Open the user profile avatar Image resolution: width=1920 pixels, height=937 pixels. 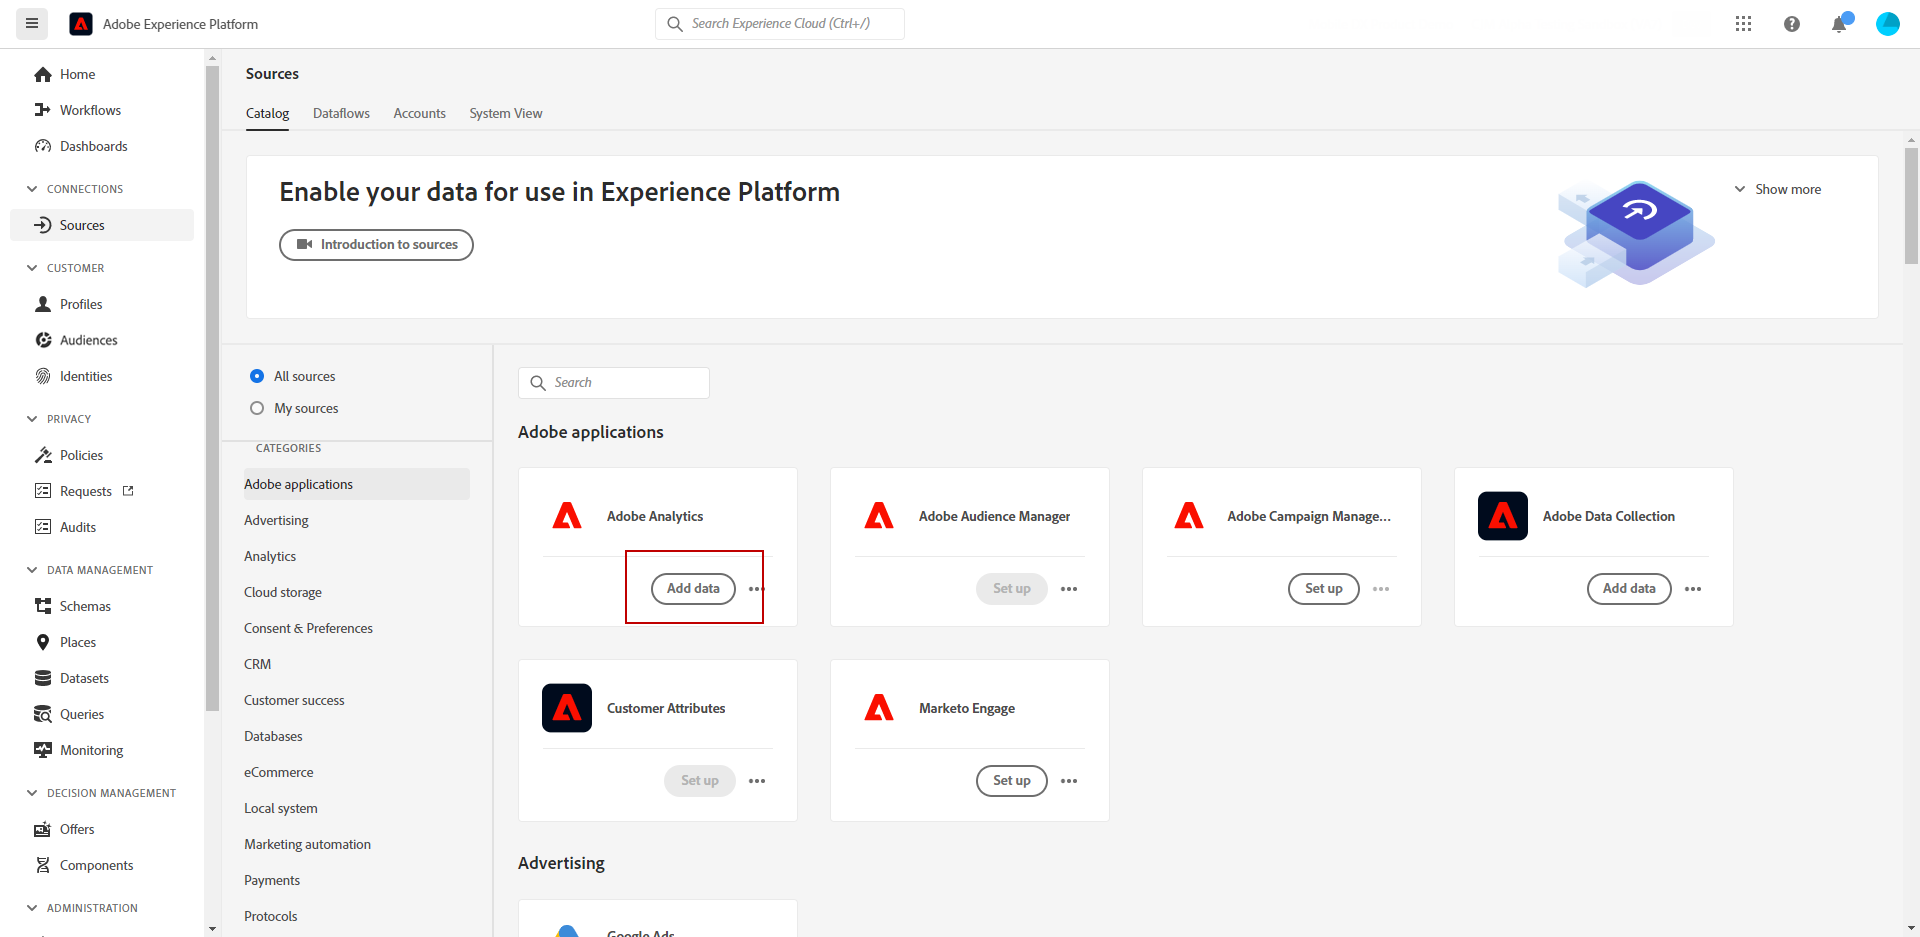click(1887, 24)
